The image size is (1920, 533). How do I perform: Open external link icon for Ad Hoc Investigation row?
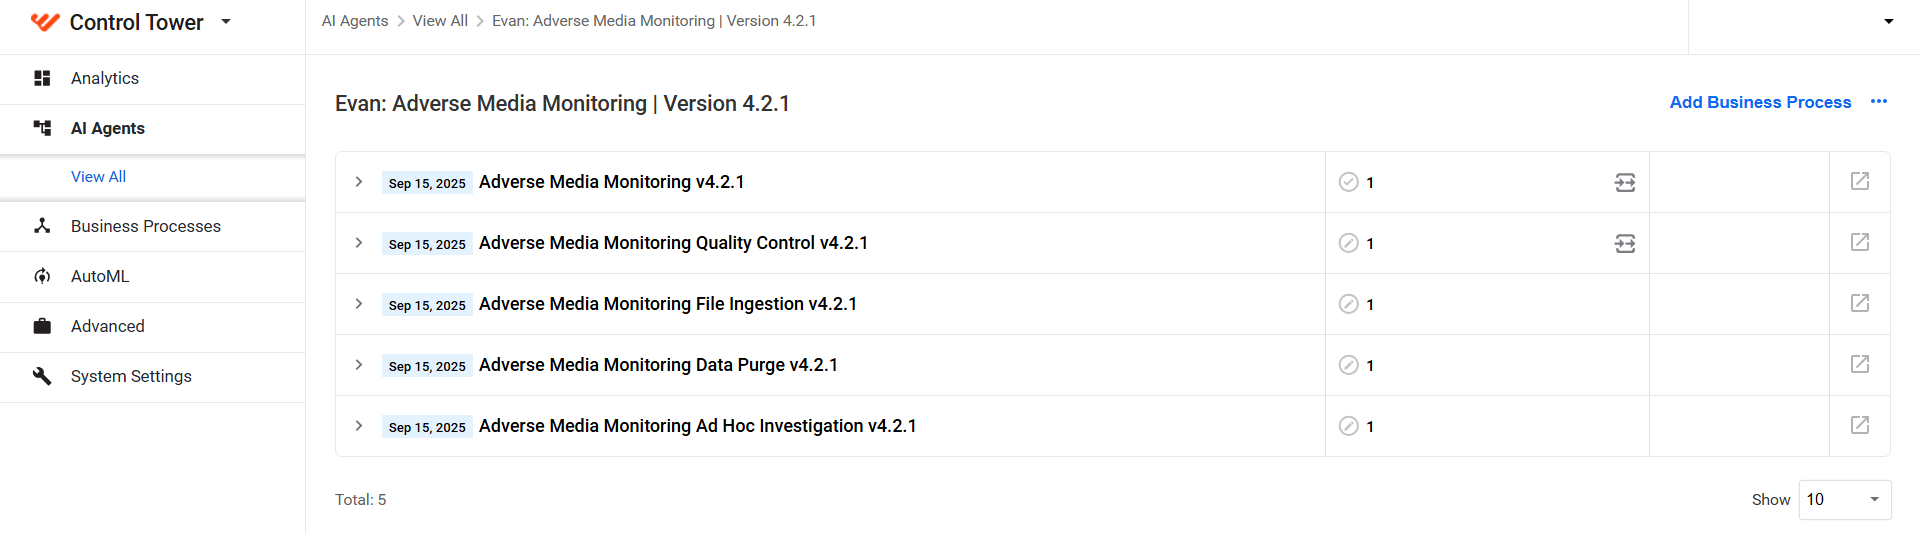coord(1859,425)
